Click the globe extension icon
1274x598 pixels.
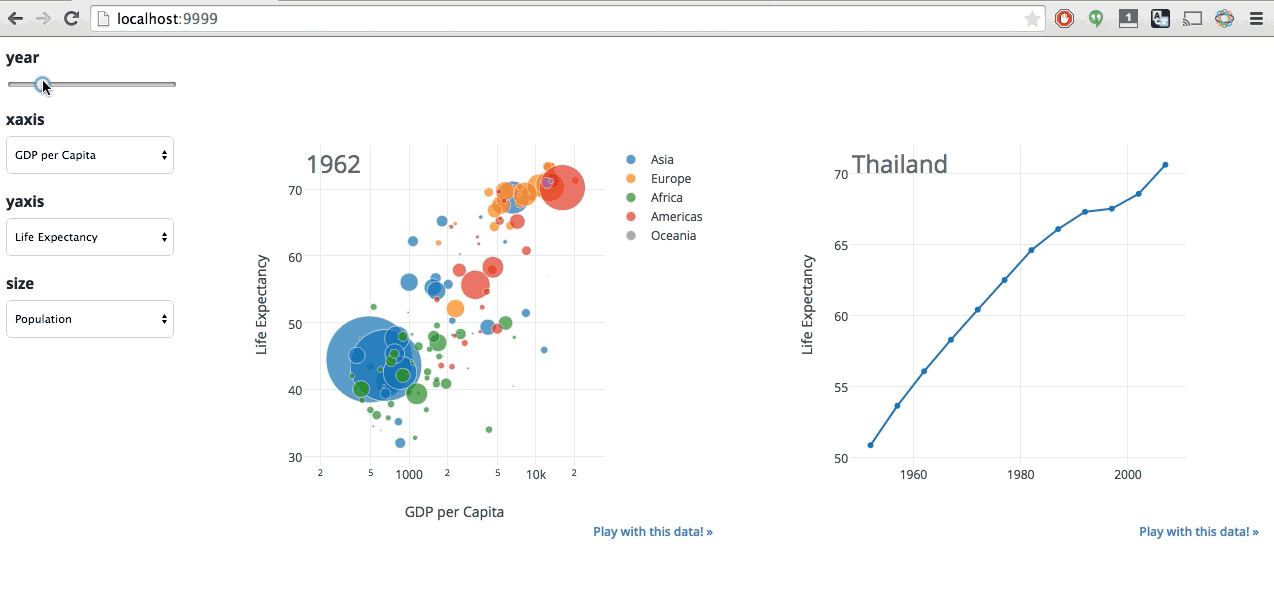pos(1224,18)
